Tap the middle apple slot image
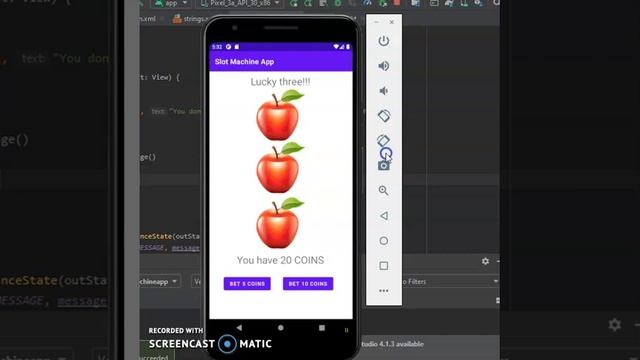640x360 pixels. 279,167
